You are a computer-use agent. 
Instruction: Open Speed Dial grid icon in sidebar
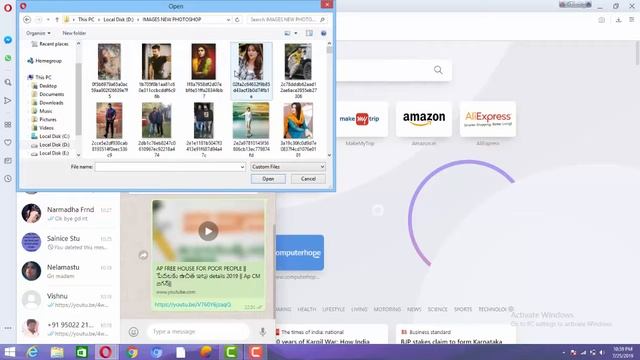[8, 124]
